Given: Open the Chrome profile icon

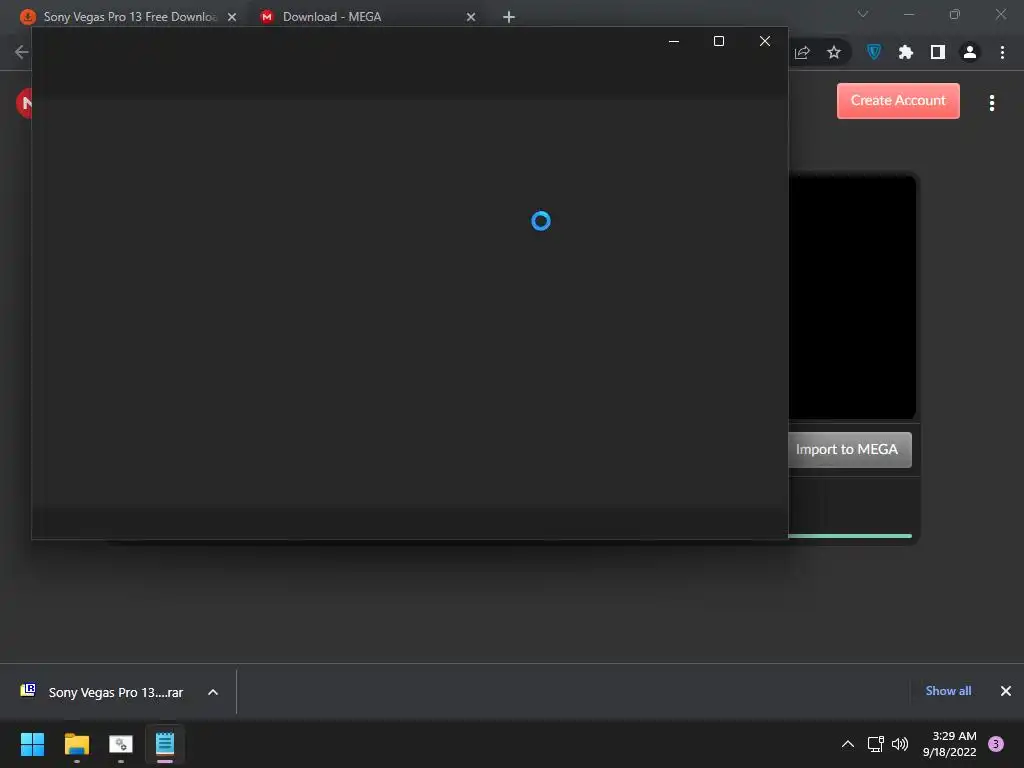Looking at the screenshot, I should tap(970, 52).
